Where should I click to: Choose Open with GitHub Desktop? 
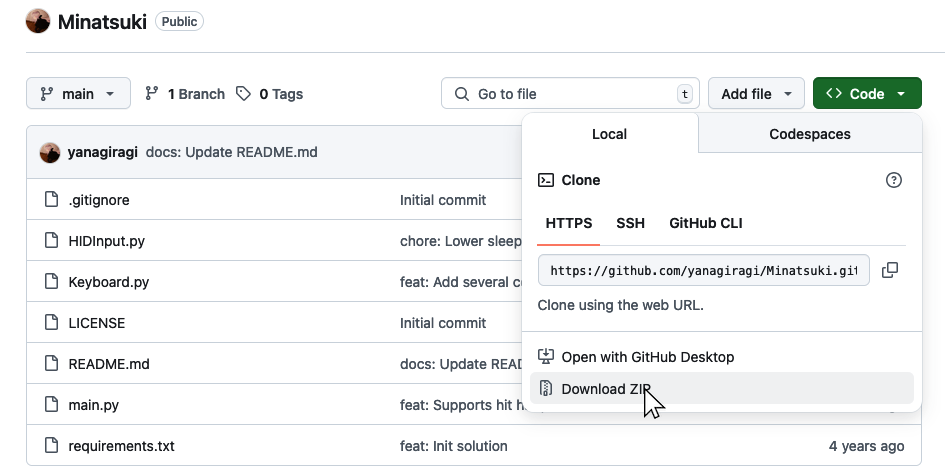[x=722, y=357]
